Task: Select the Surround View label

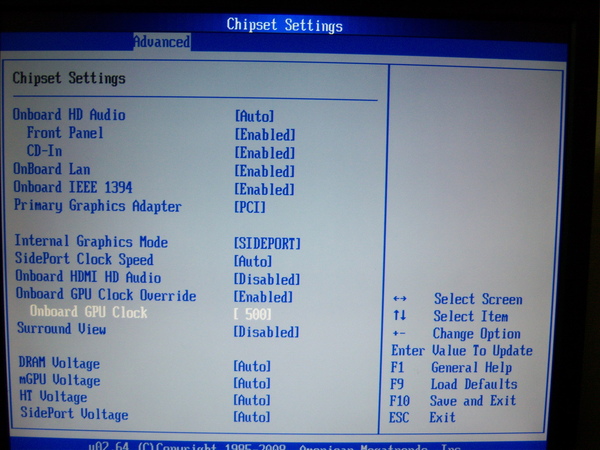Action: (62, 329)
